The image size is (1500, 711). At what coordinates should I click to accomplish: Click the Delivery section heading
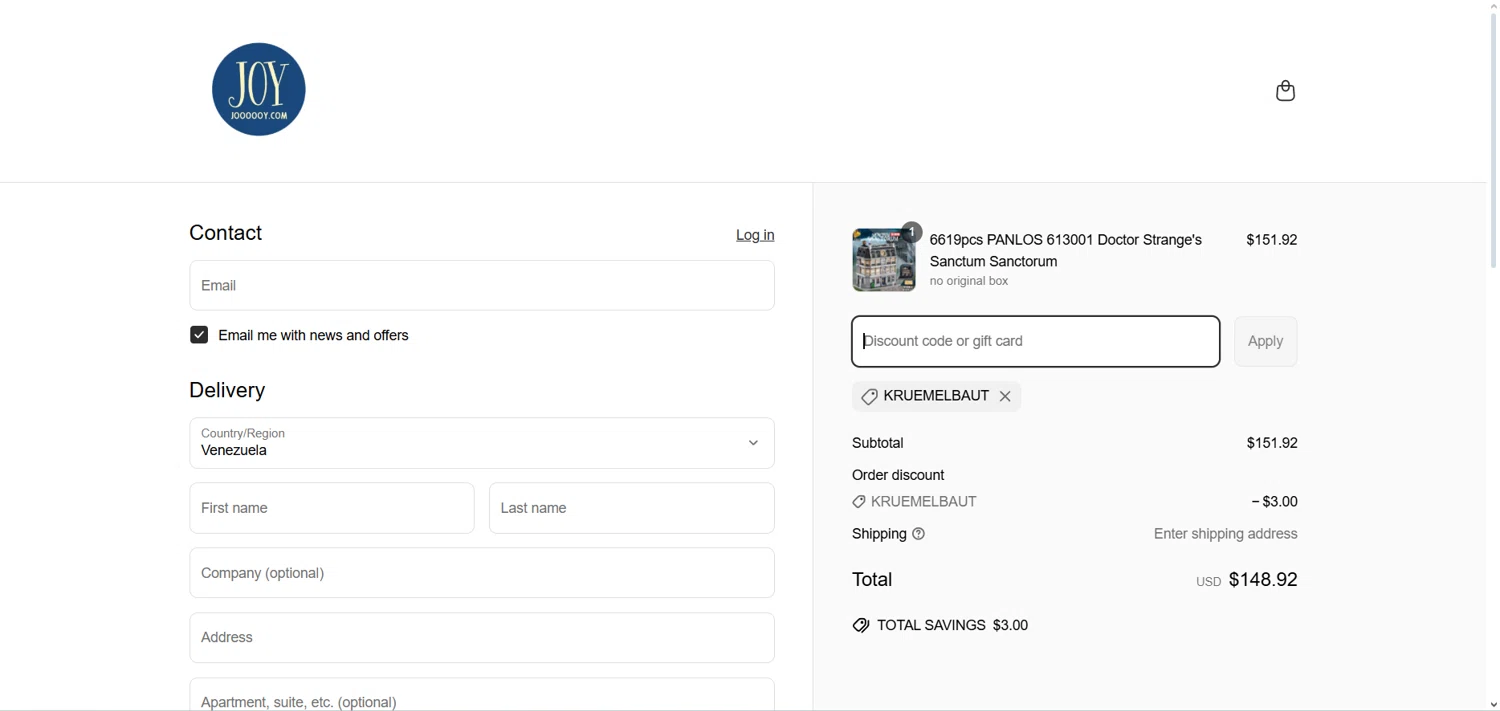pyautogui.click(x=227, y=391)
